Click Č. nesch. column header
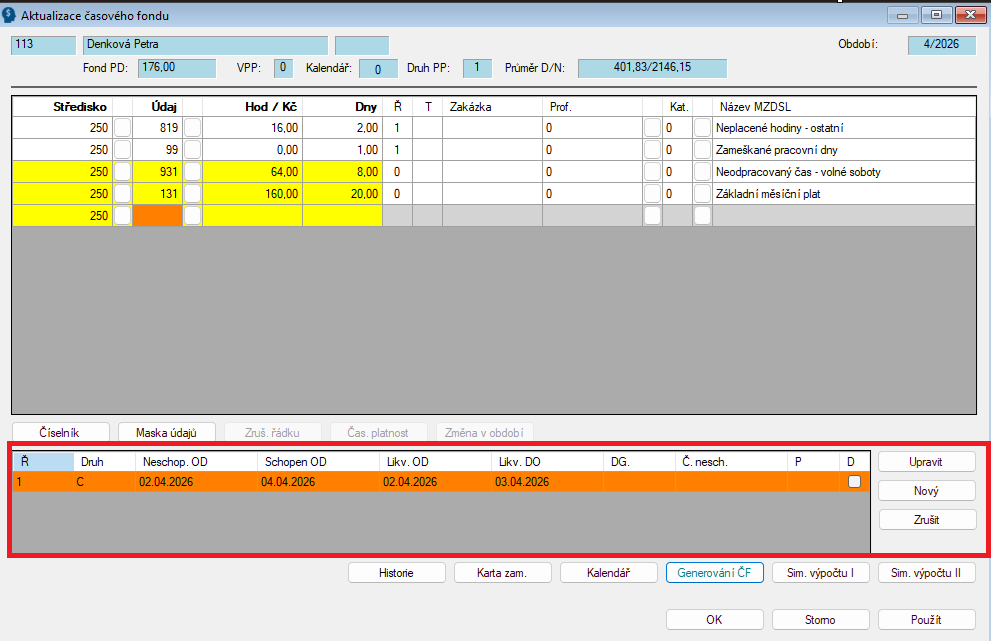 731,462
